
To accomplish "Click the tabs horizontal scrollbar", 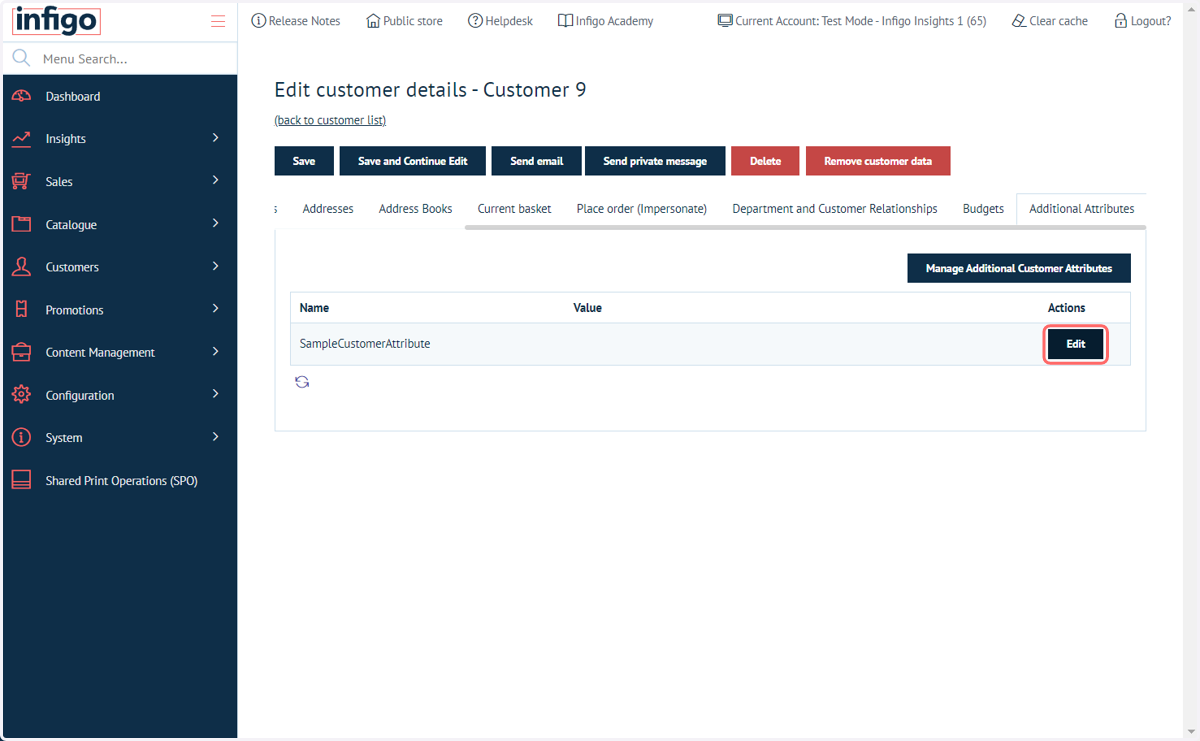I will (805, 228).
